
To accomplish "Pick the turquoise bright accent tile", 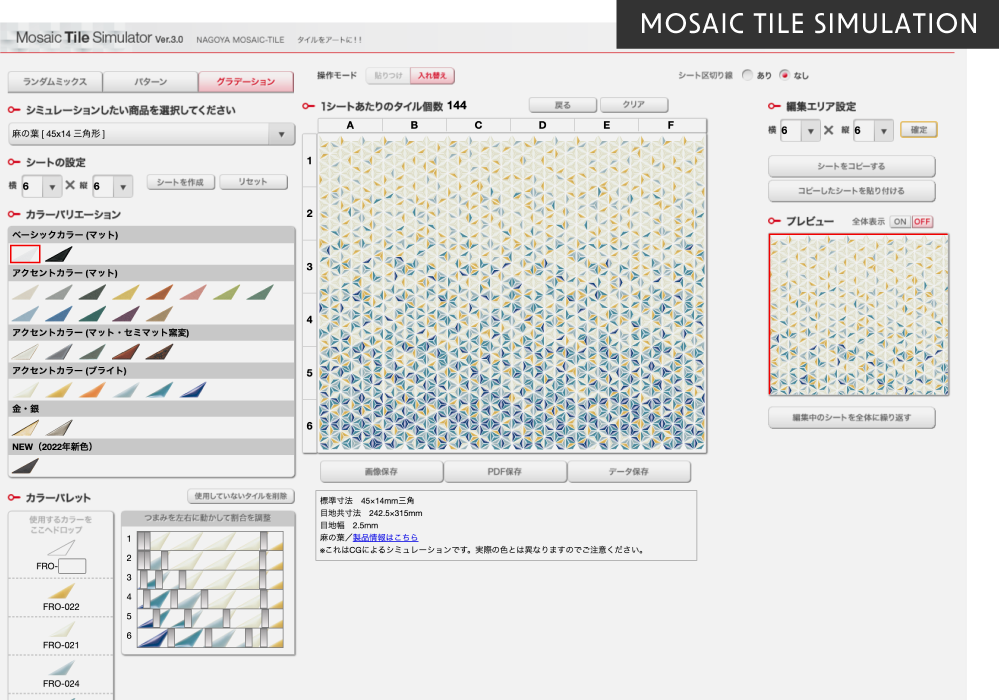I will [159, 390].
